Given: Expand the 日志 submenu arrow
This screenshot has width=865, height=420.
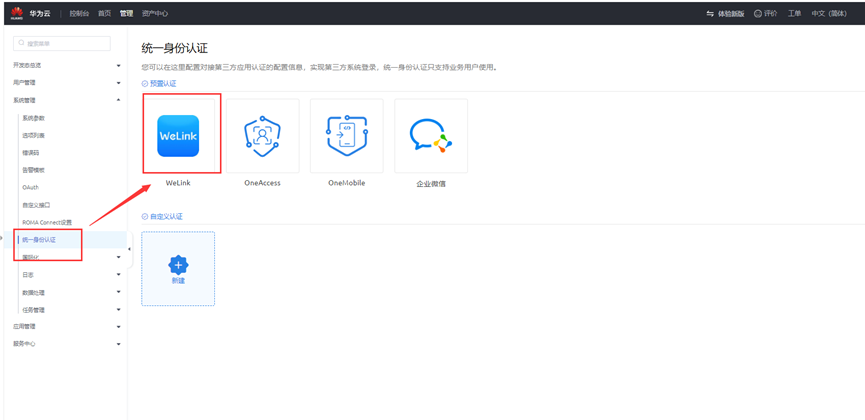Looking at the screenshot, I should [x=119, y=275].
